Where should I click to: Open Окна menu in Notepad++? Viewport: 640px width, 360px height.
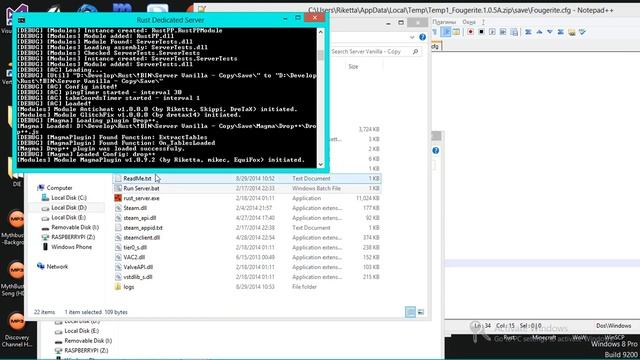[x=469, y=22]
